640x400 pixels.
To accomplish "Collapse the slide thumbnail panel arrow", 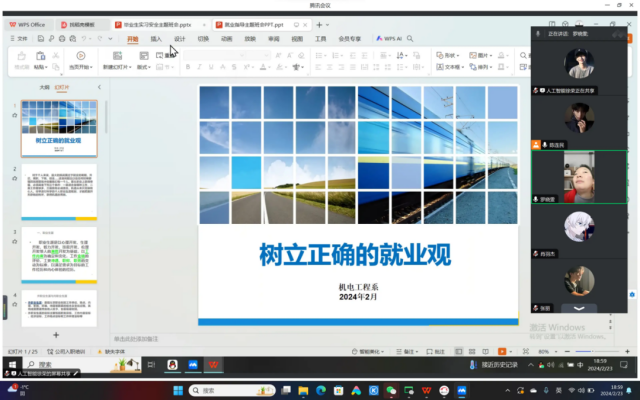I will (x=101, y=87).
